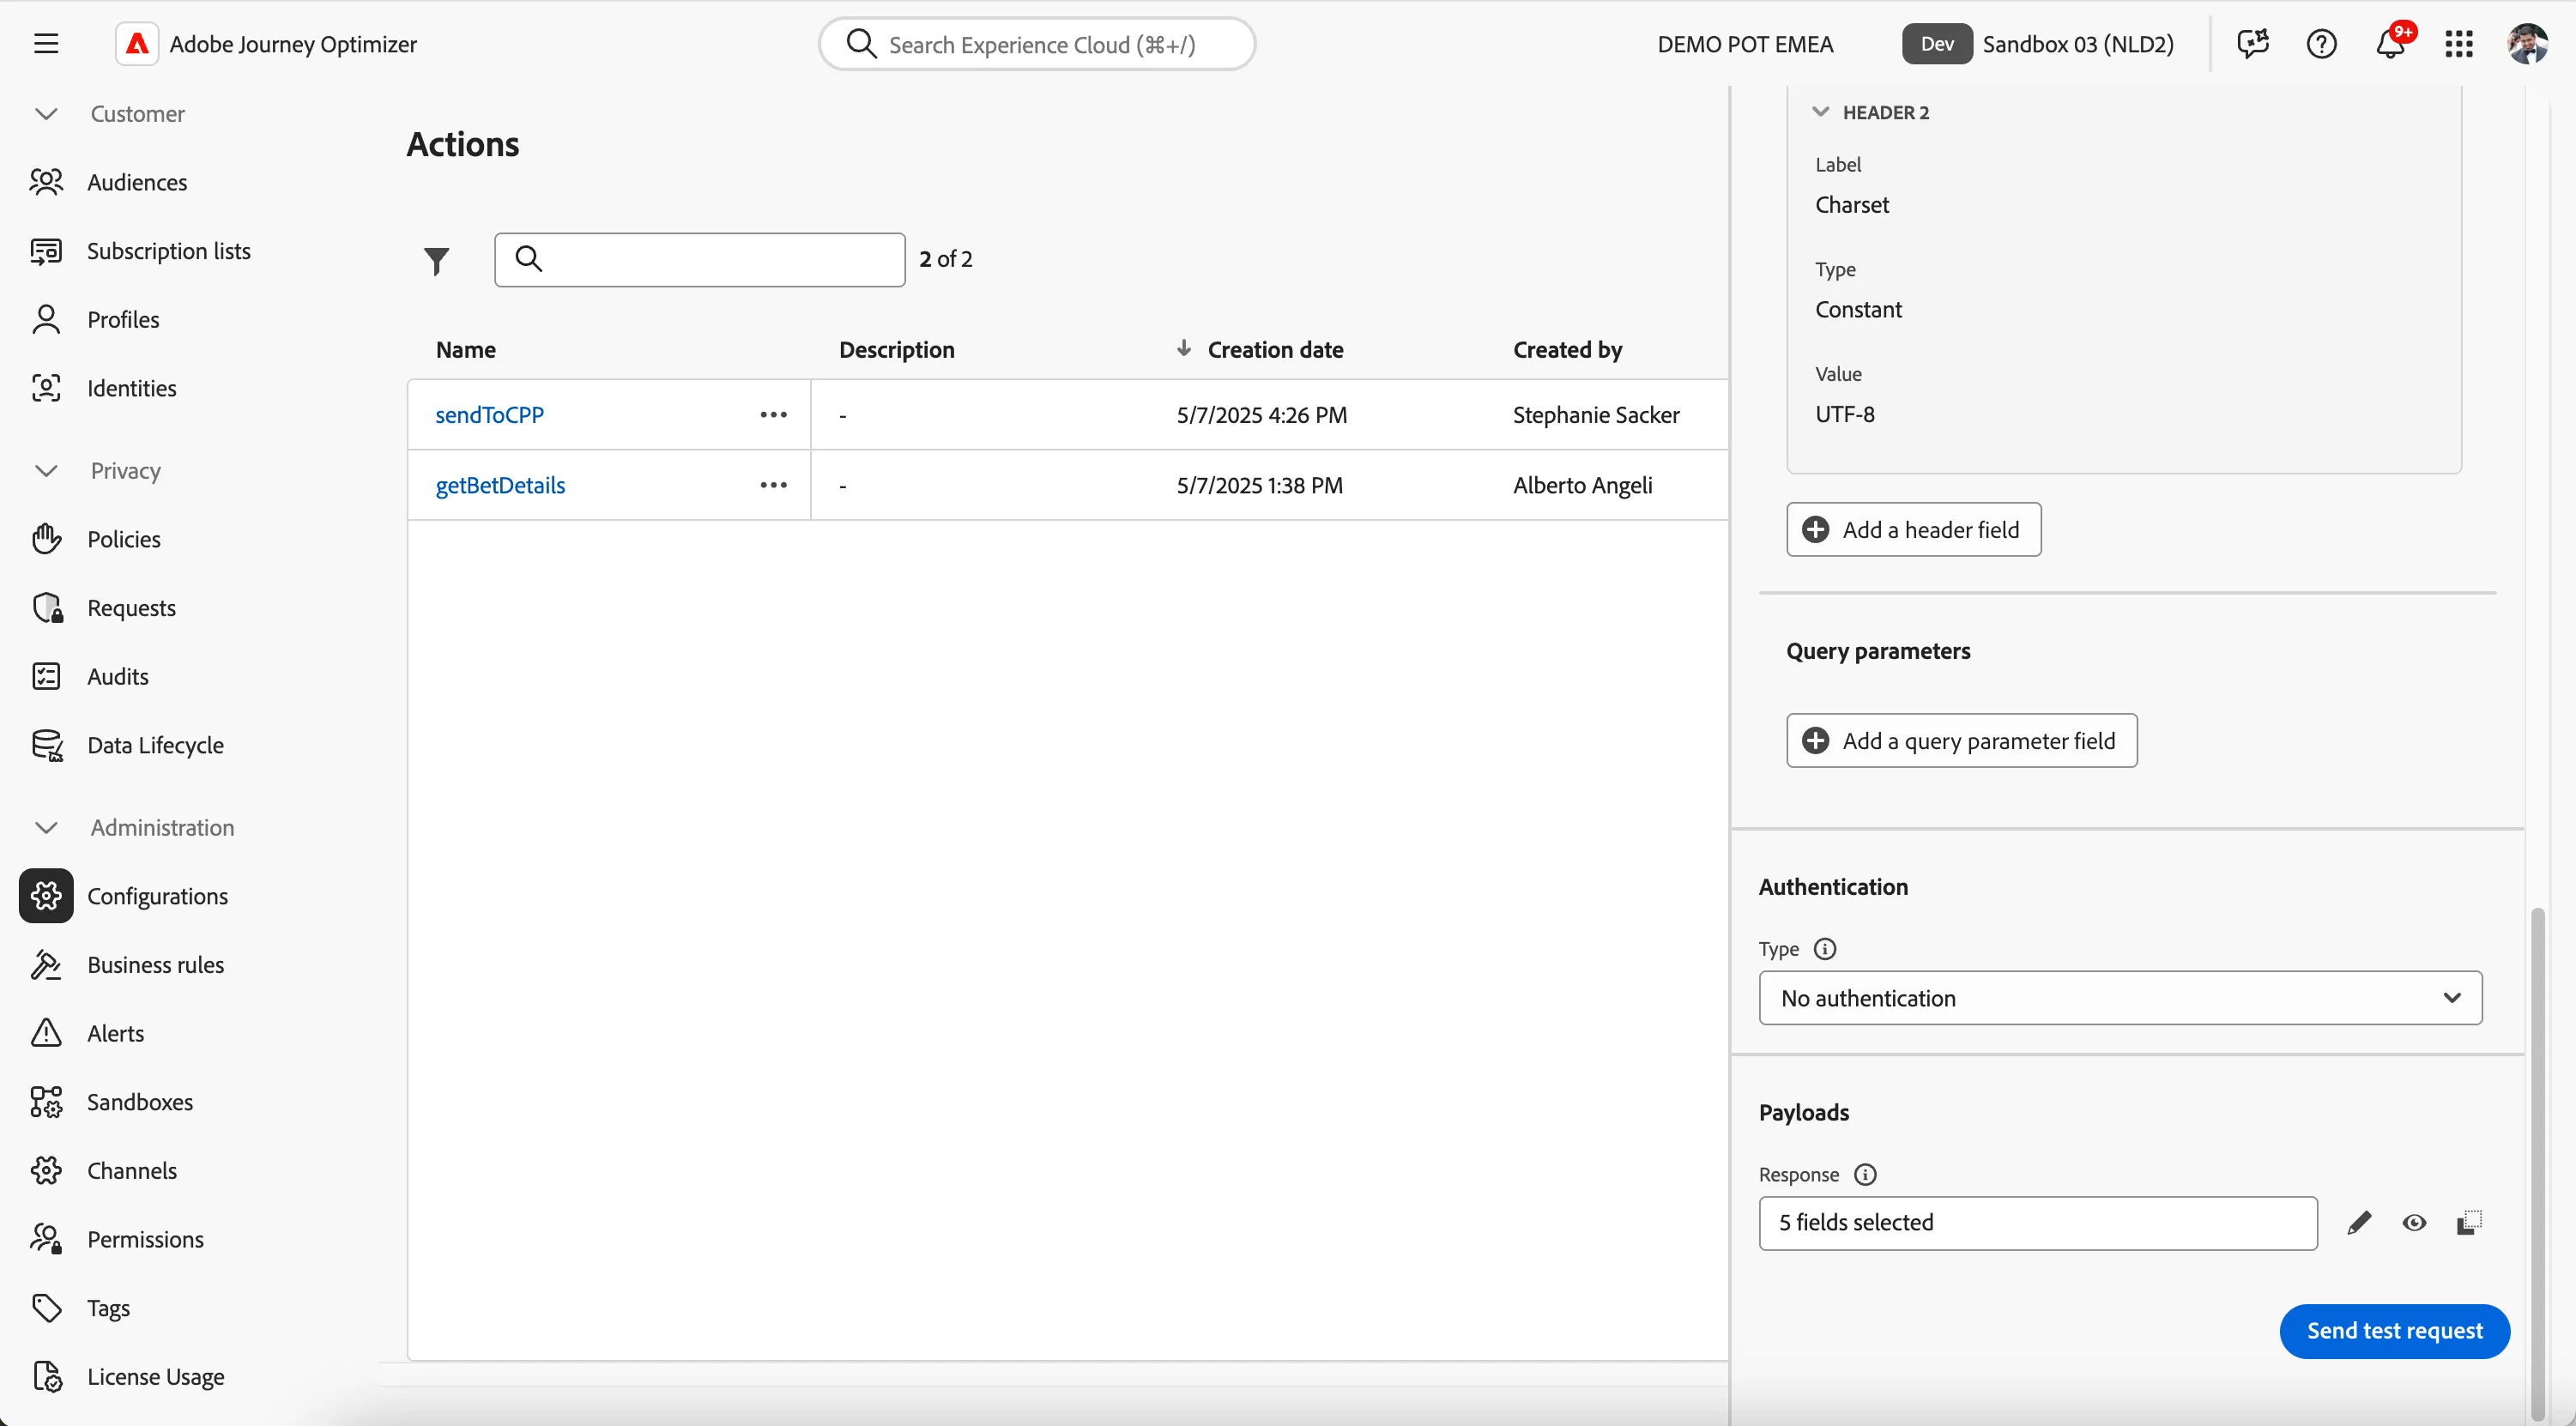Screen dimensions: 2576x1426
Task: Click the filter funnel icon
Action: (x=436, y=260)
